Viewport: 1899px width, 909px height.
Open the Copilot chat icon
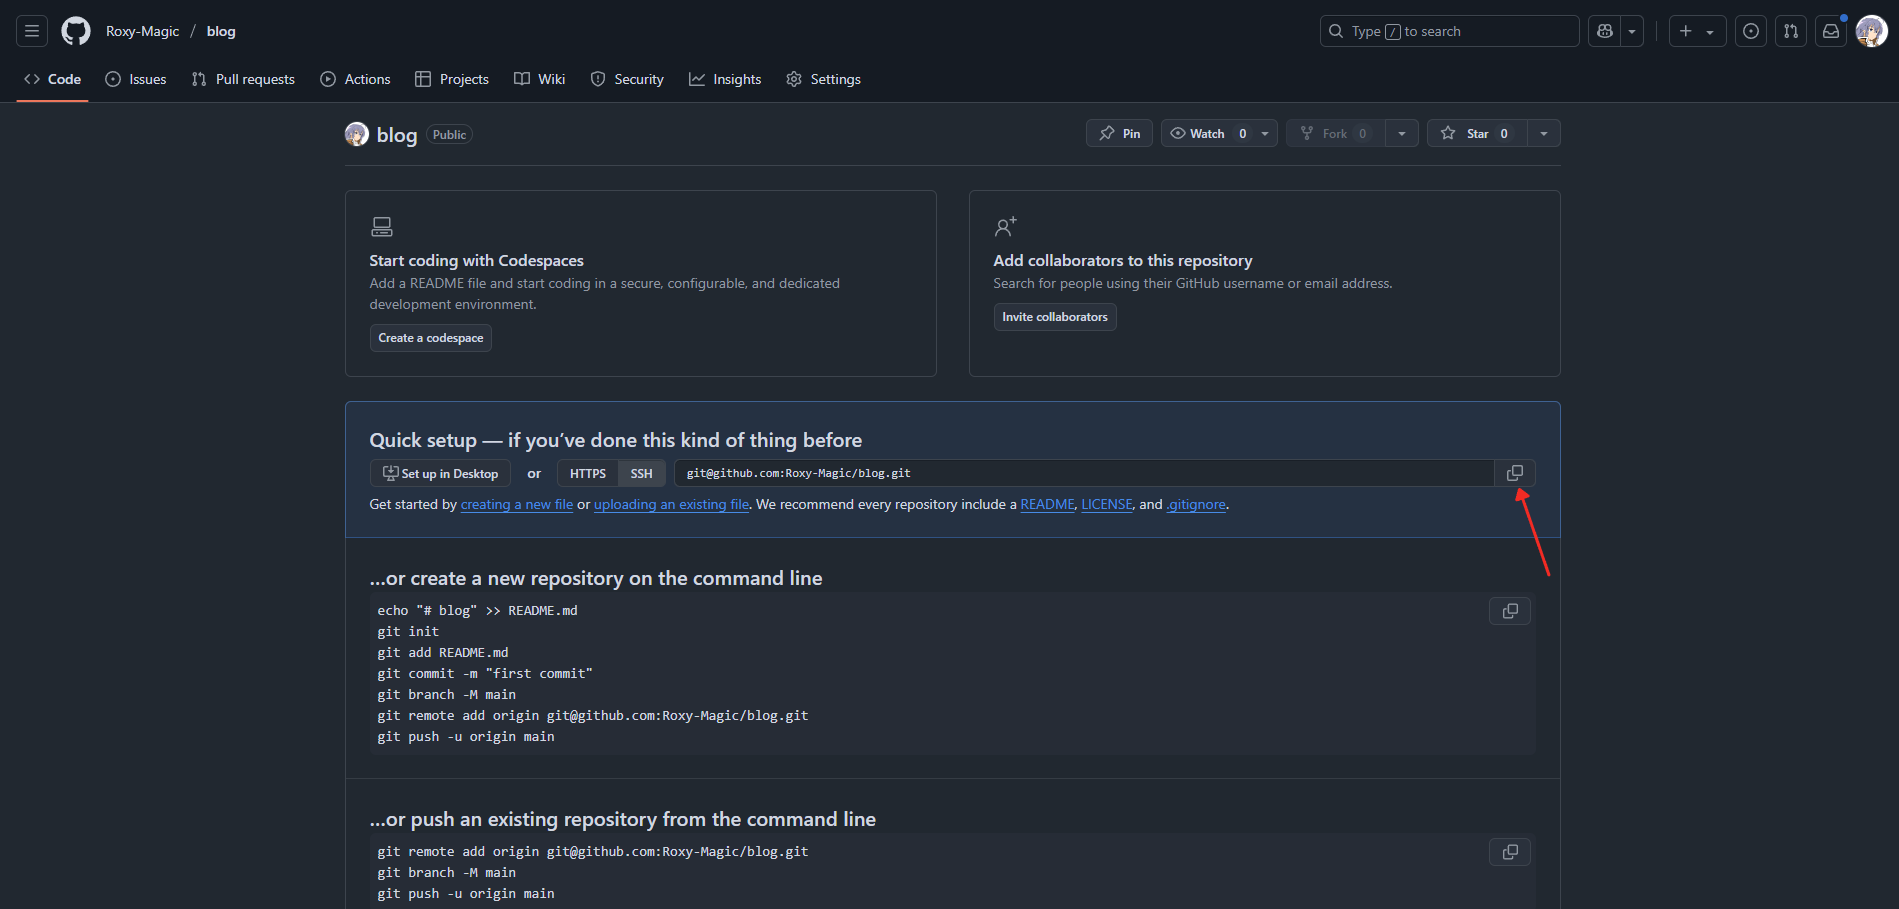click(x=1605, y=31)
